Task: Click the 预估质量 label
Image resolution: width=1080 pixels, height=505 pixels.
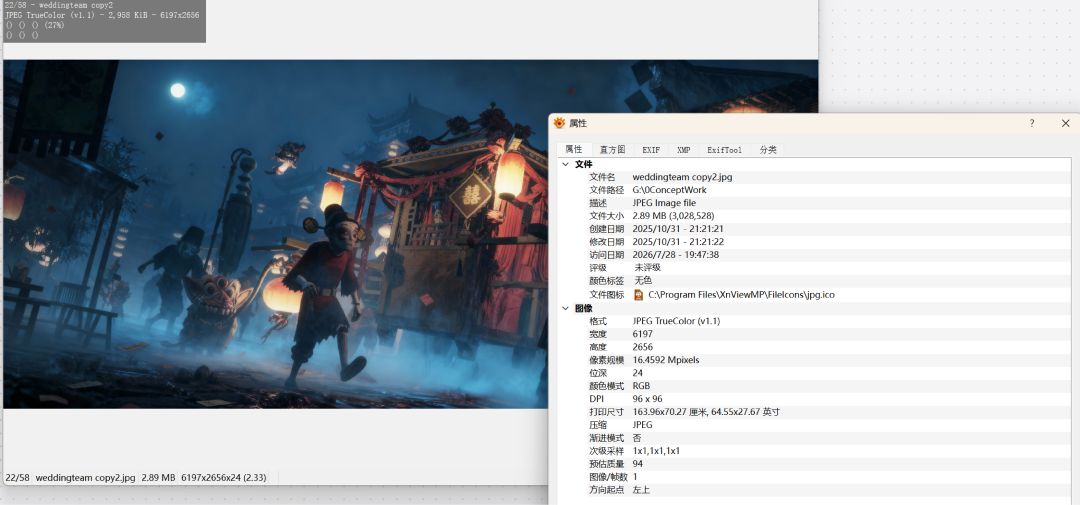Action: 607,464
